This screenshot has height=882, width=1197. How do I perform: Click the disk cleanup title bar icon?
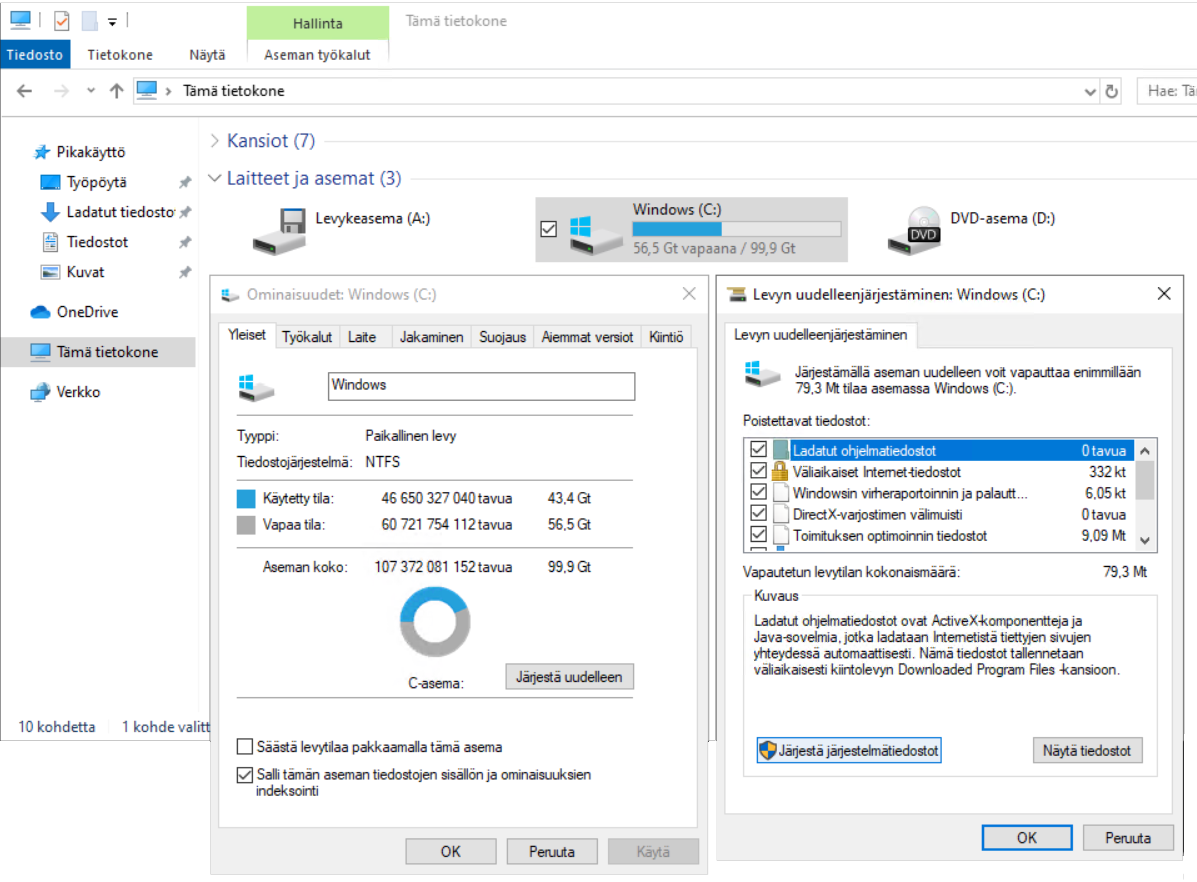coord(737,295)
